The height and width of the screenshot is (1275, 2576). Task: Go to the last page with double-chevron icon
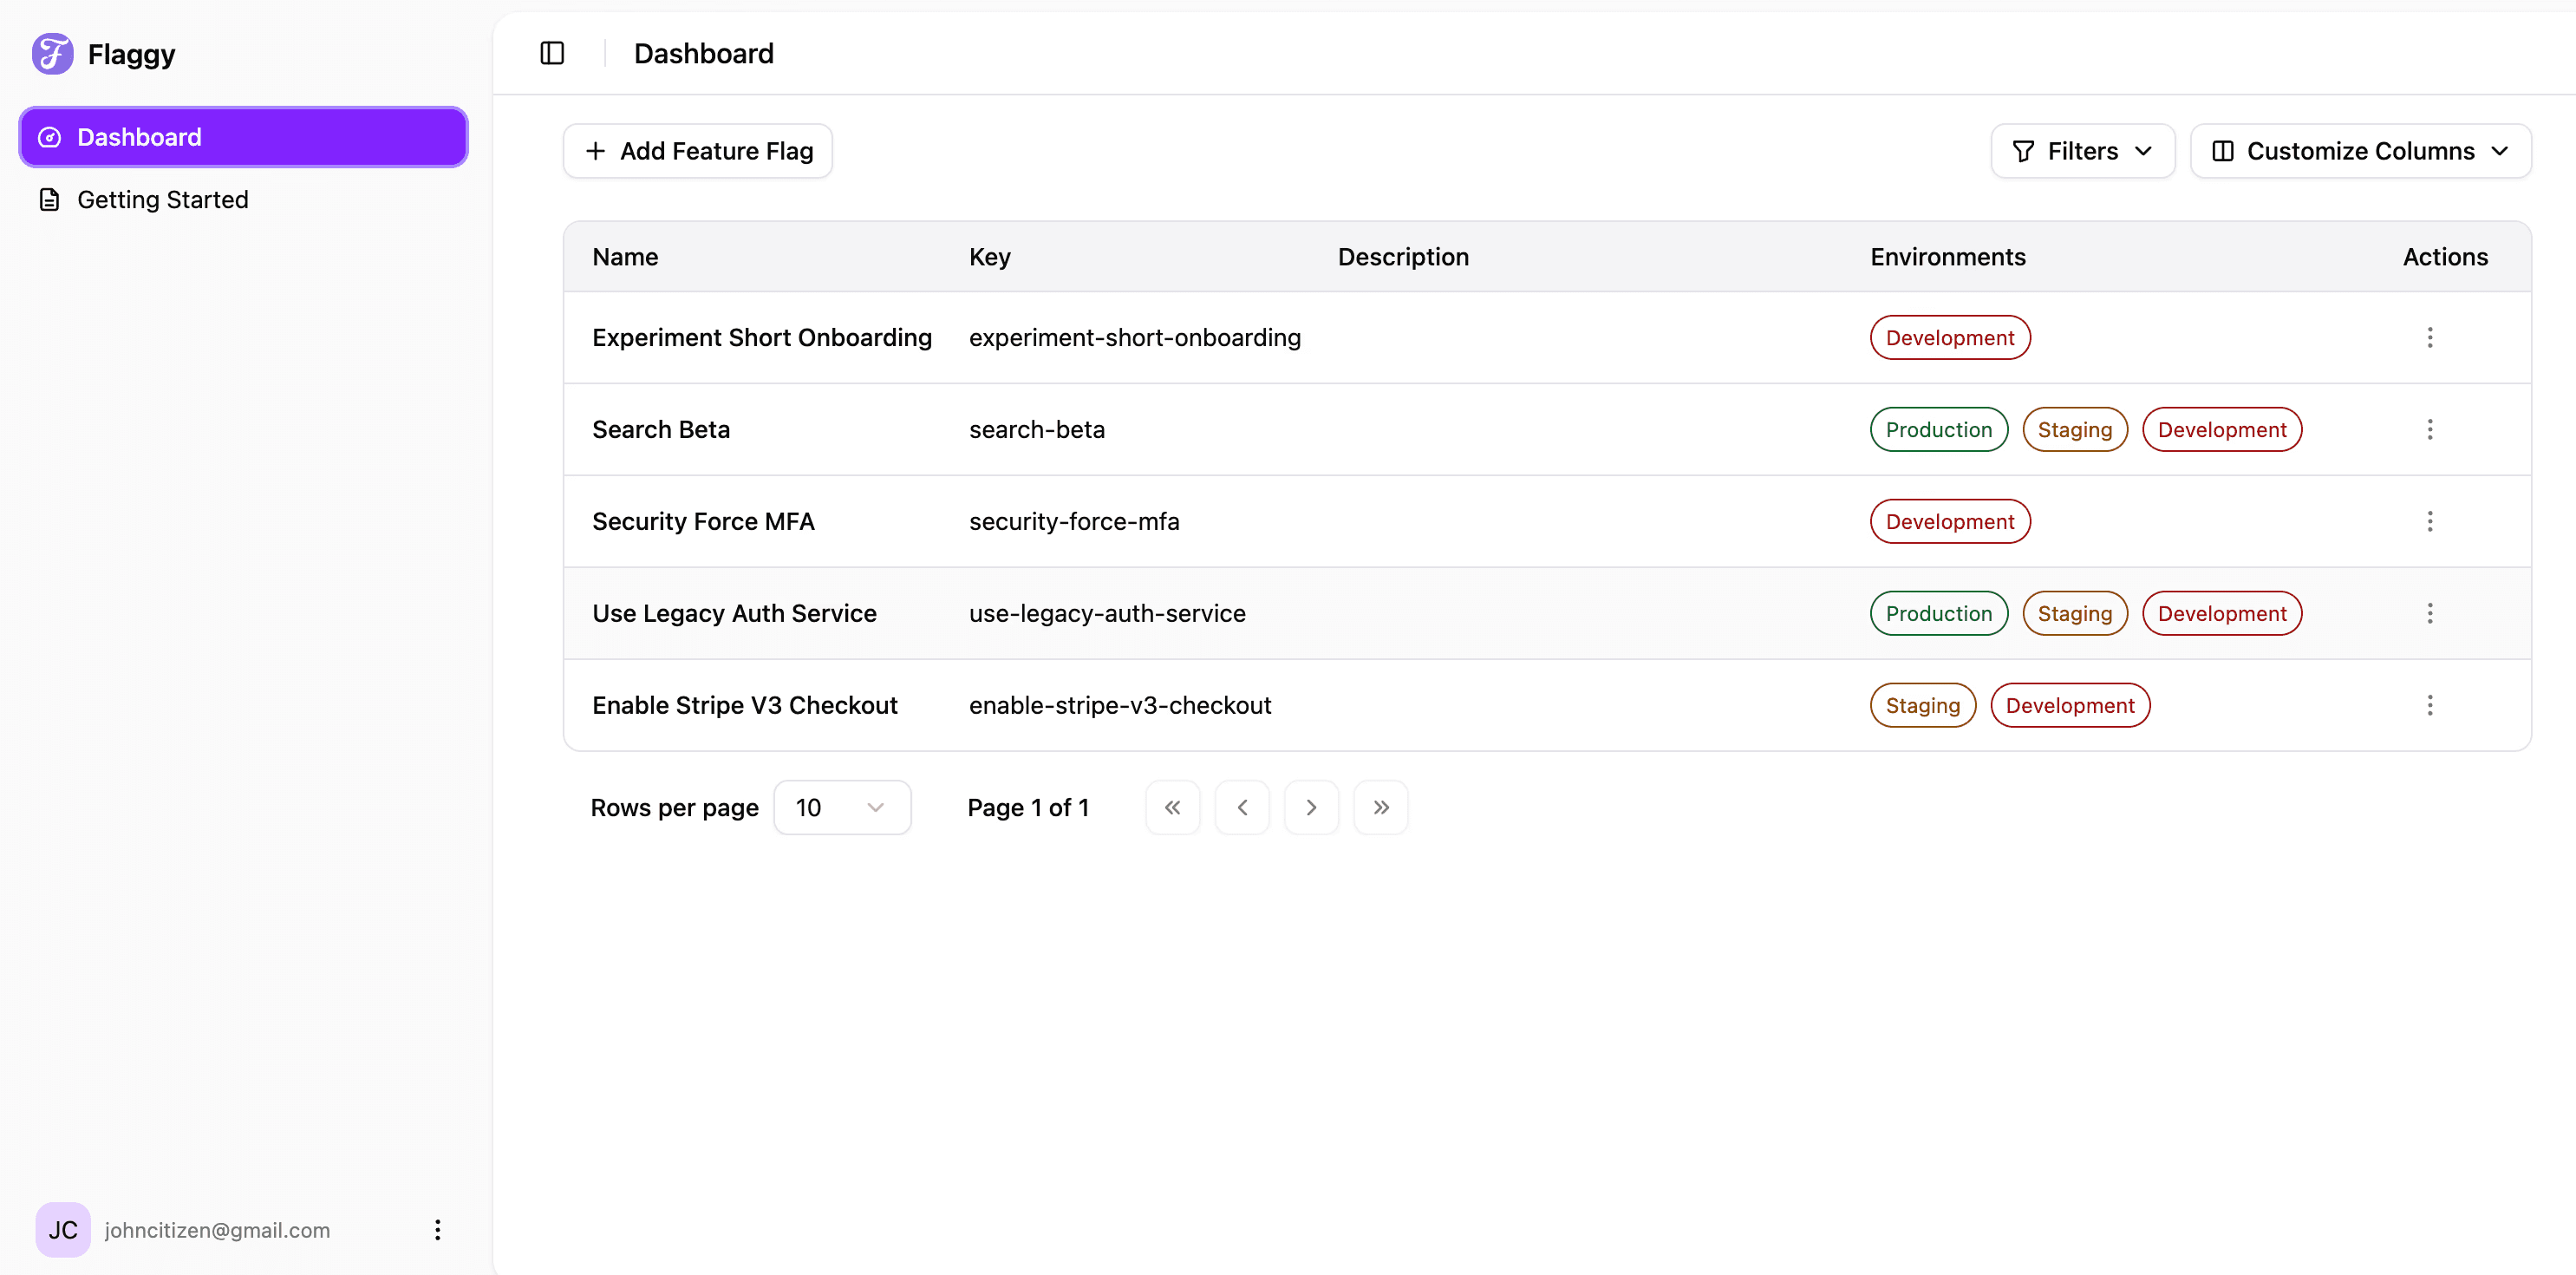[1380, 807]
